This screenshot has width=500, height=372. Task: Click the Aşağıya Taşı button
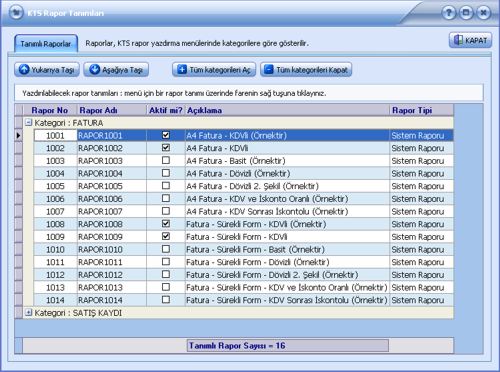pyautogui.click(x=116, y=70)
